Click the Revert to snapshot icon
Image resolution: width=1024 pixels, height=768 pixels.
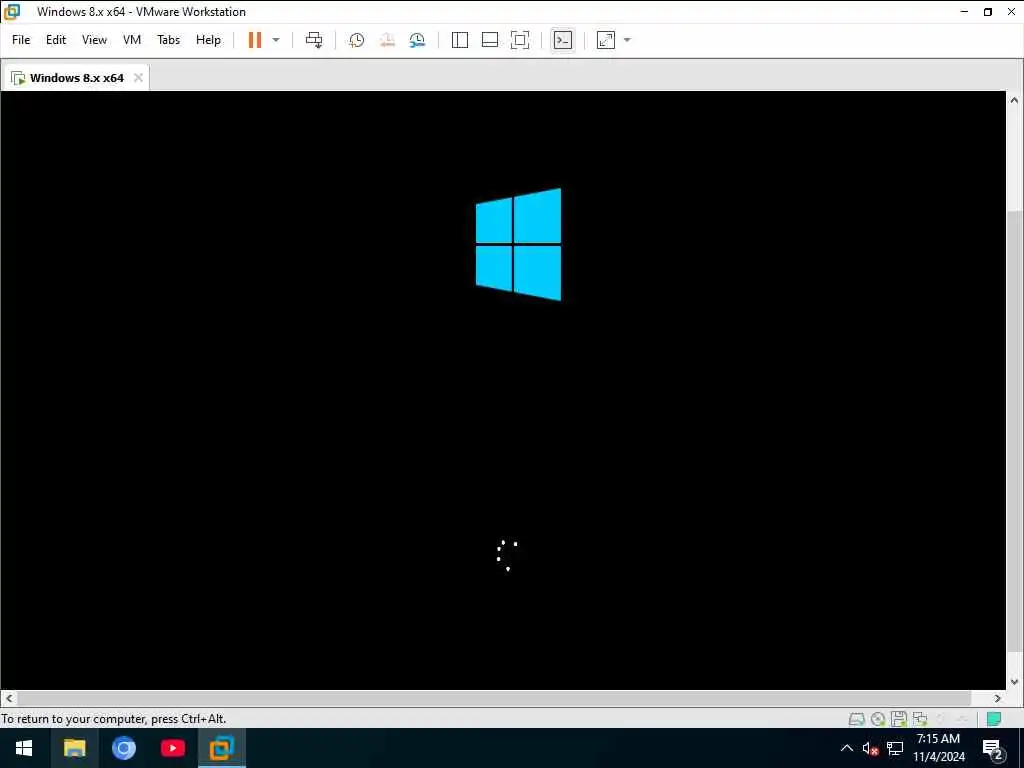tap(387, 40)
